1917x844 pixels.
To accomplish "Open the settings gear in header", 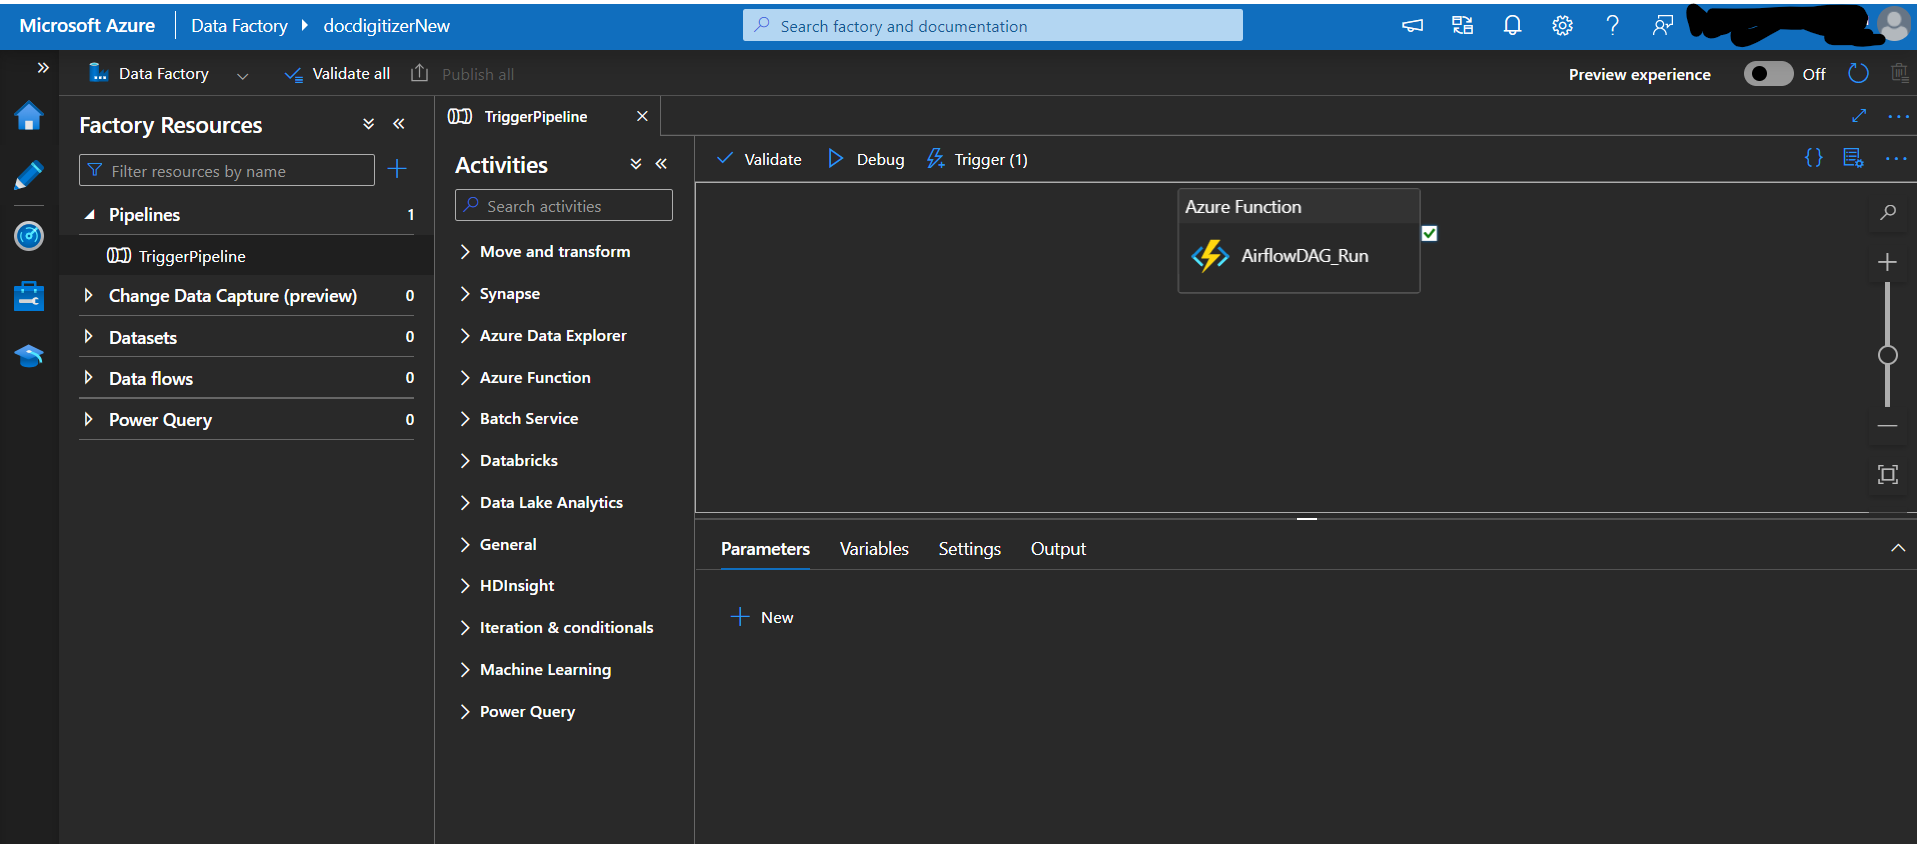I will (x=1562, y=26).
